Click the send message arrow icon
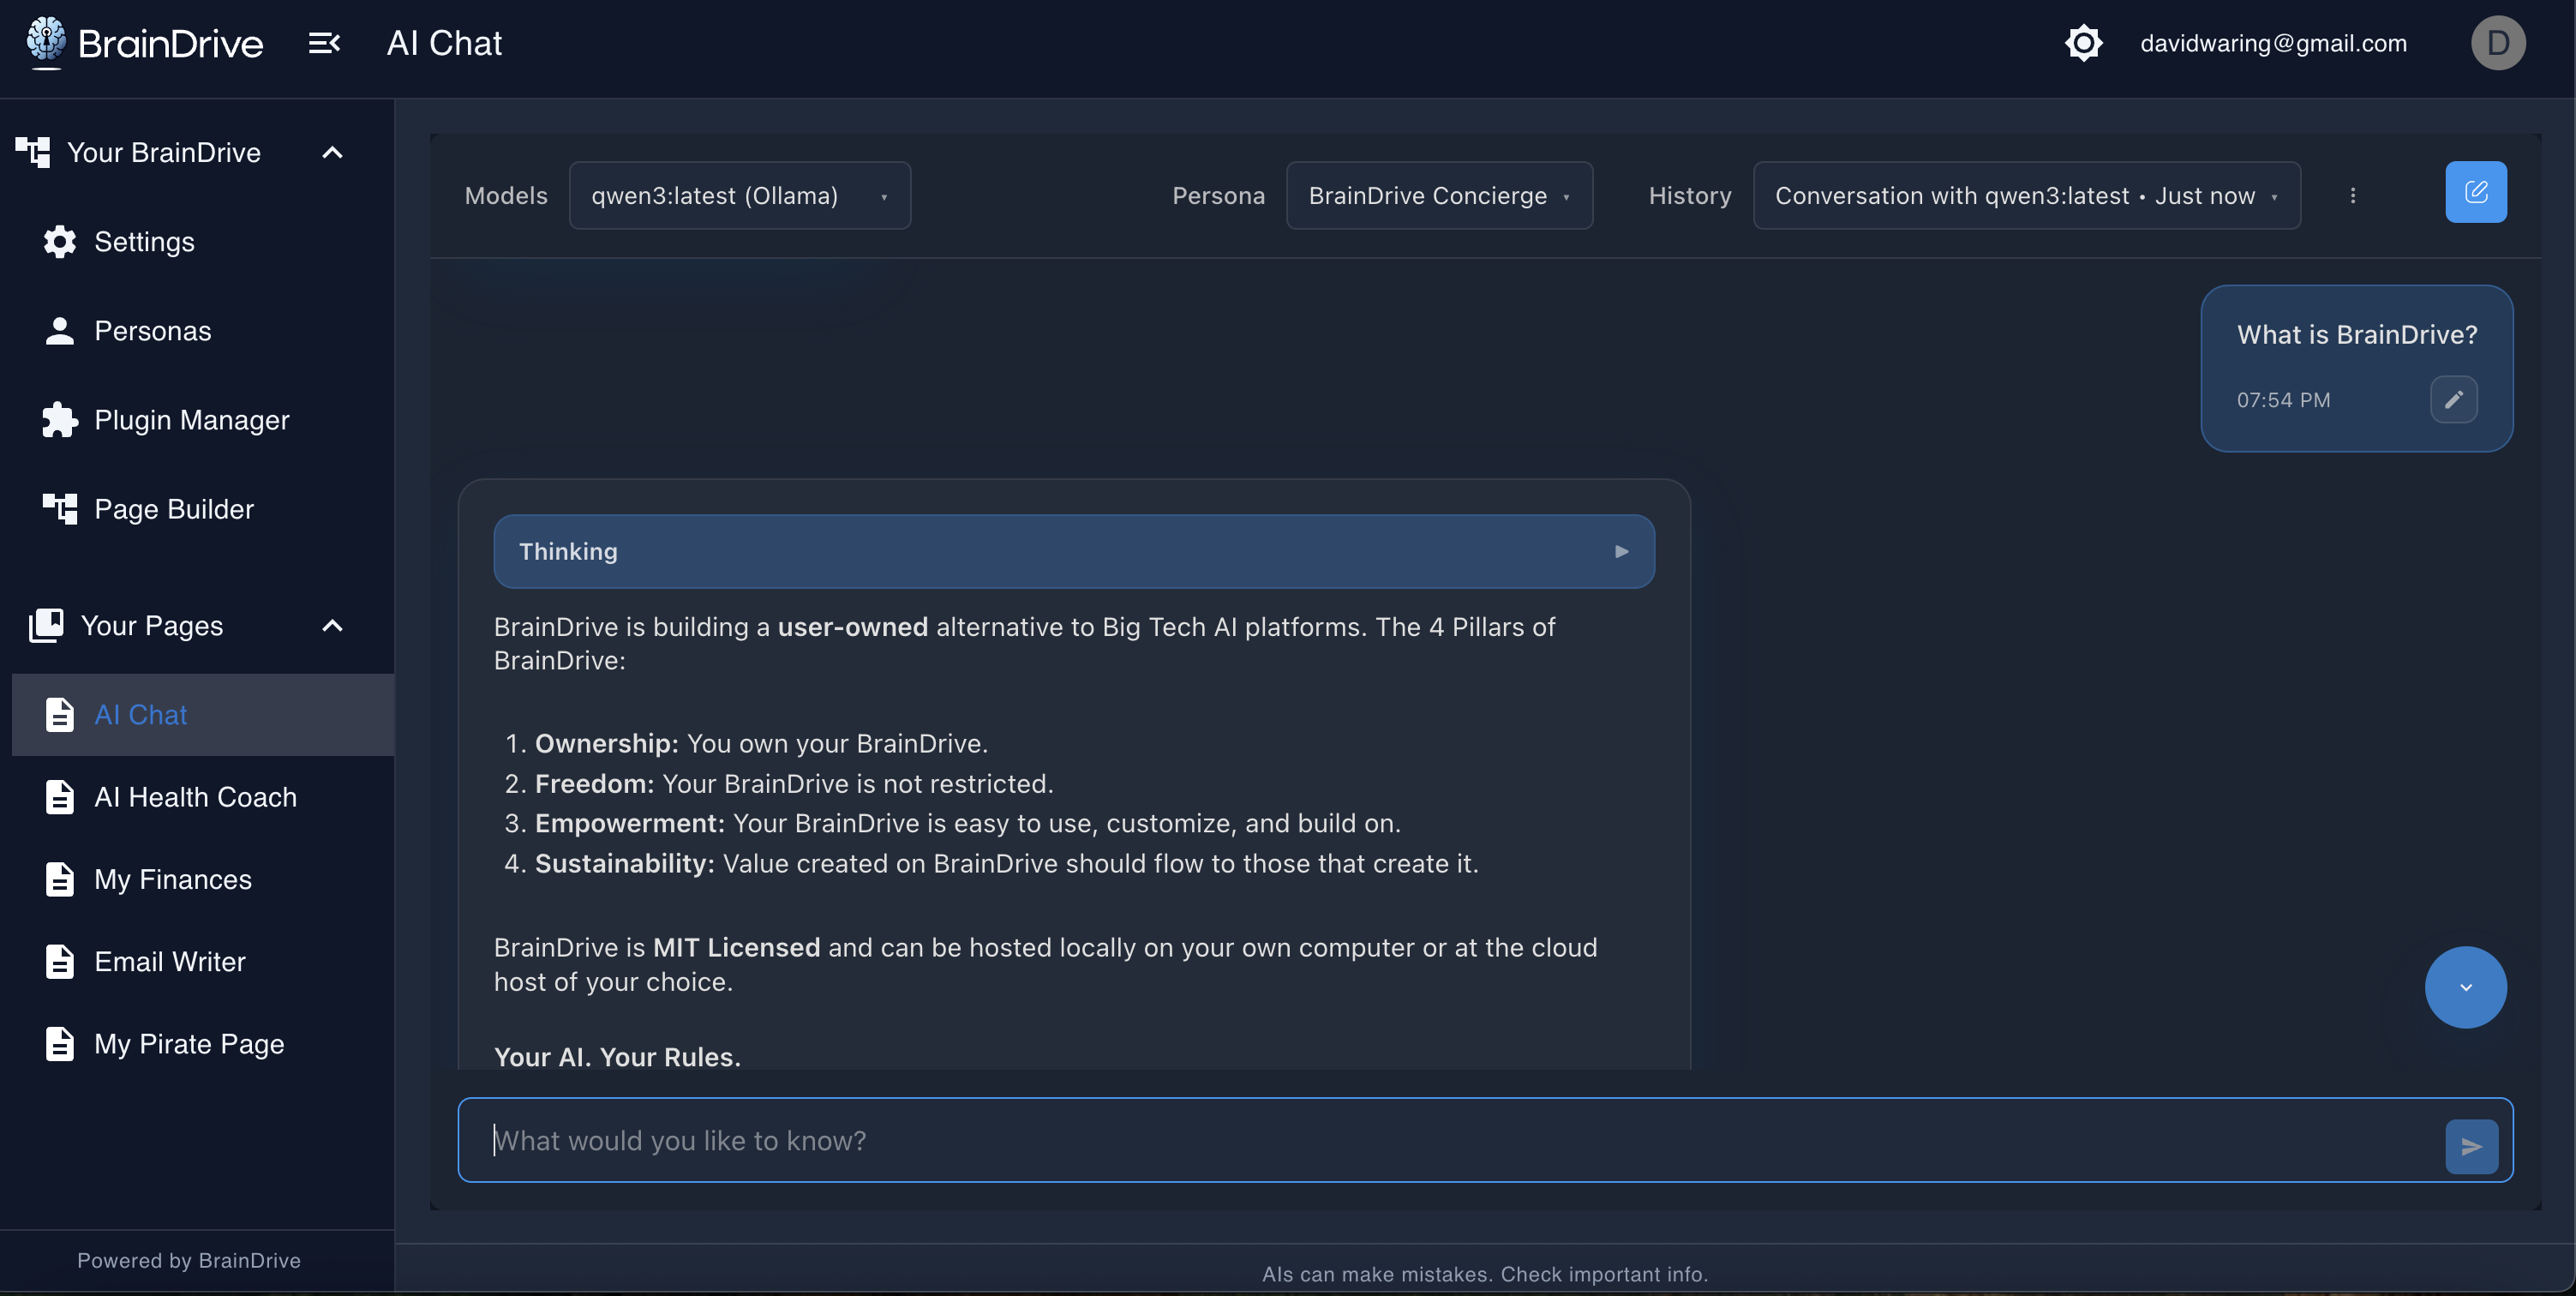Image resolution: width=2576 pixels, height=1296 pixels. coord(2471,1146)
